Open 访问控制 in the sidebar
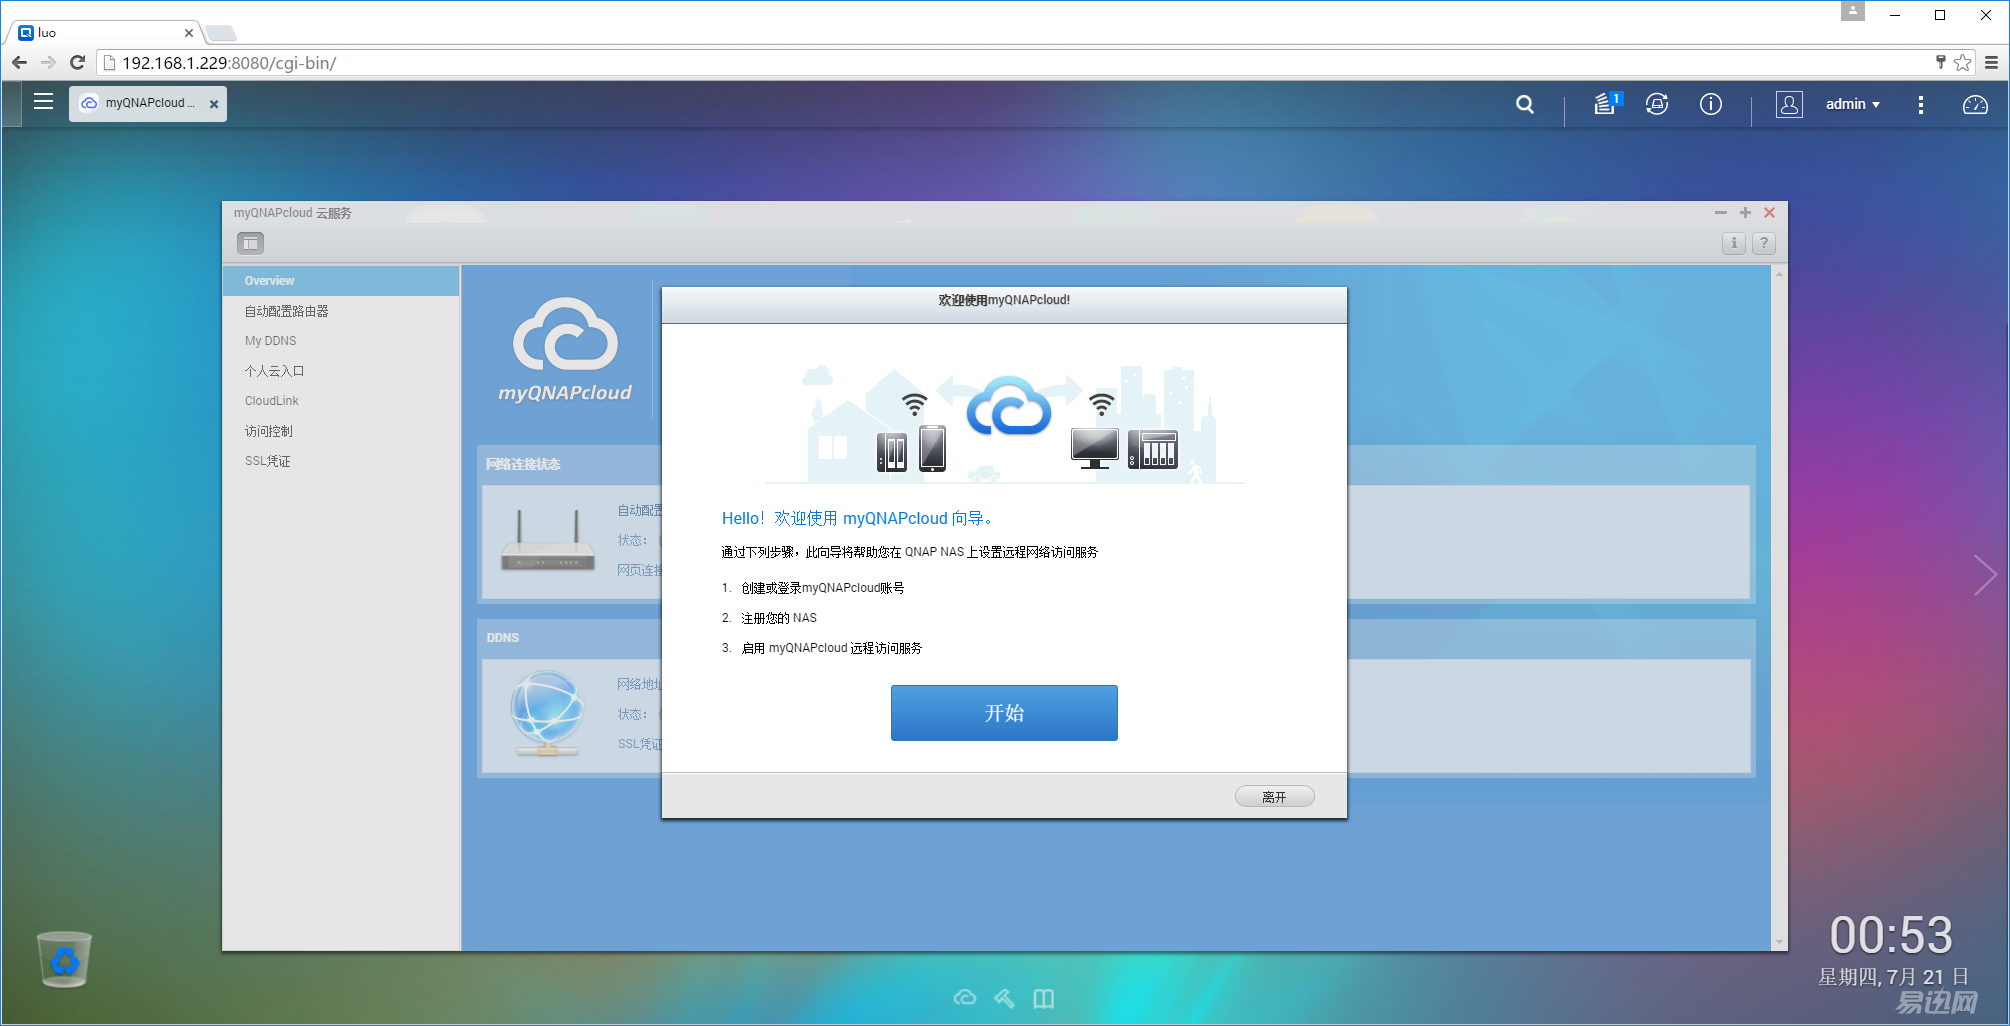Screen dimensions: 2010x1026 pyautogui.click(x=341, y=431)
